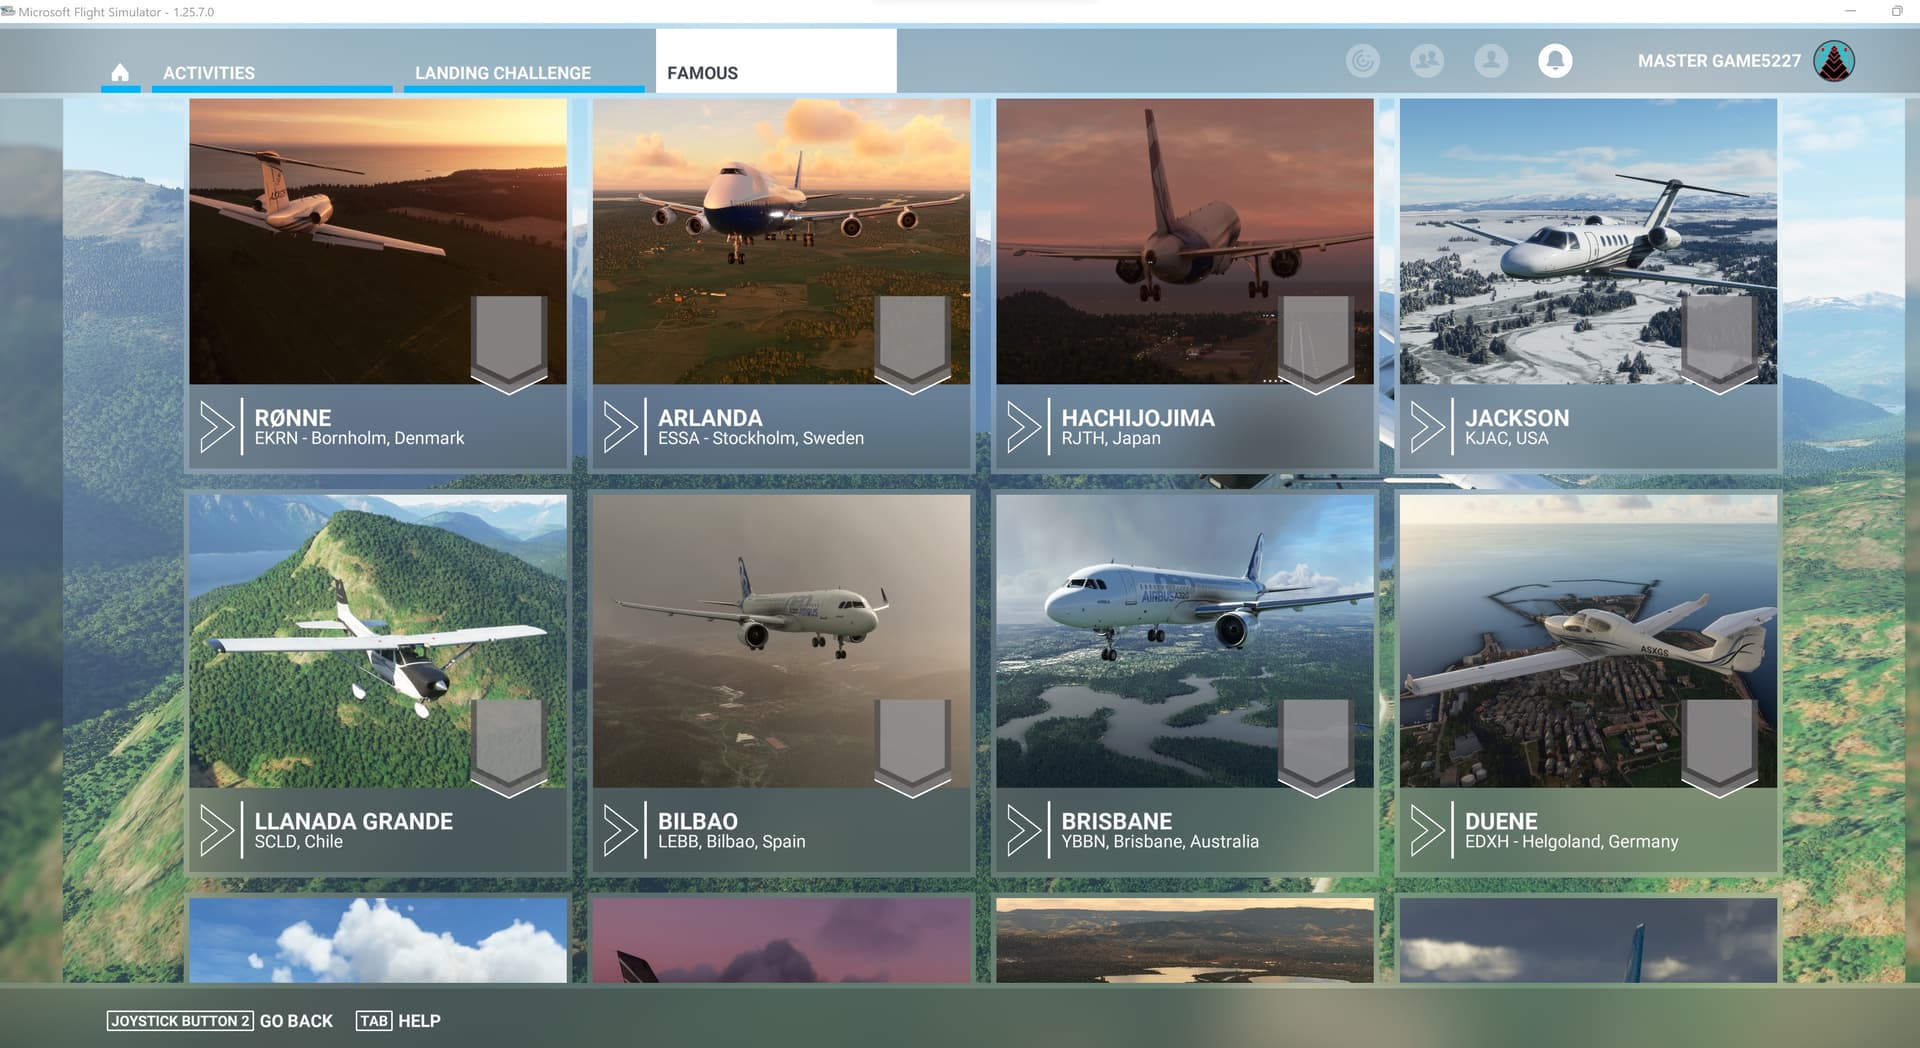Click the grey score badge on Bilbao
1920x1048 pixels.
912,747
